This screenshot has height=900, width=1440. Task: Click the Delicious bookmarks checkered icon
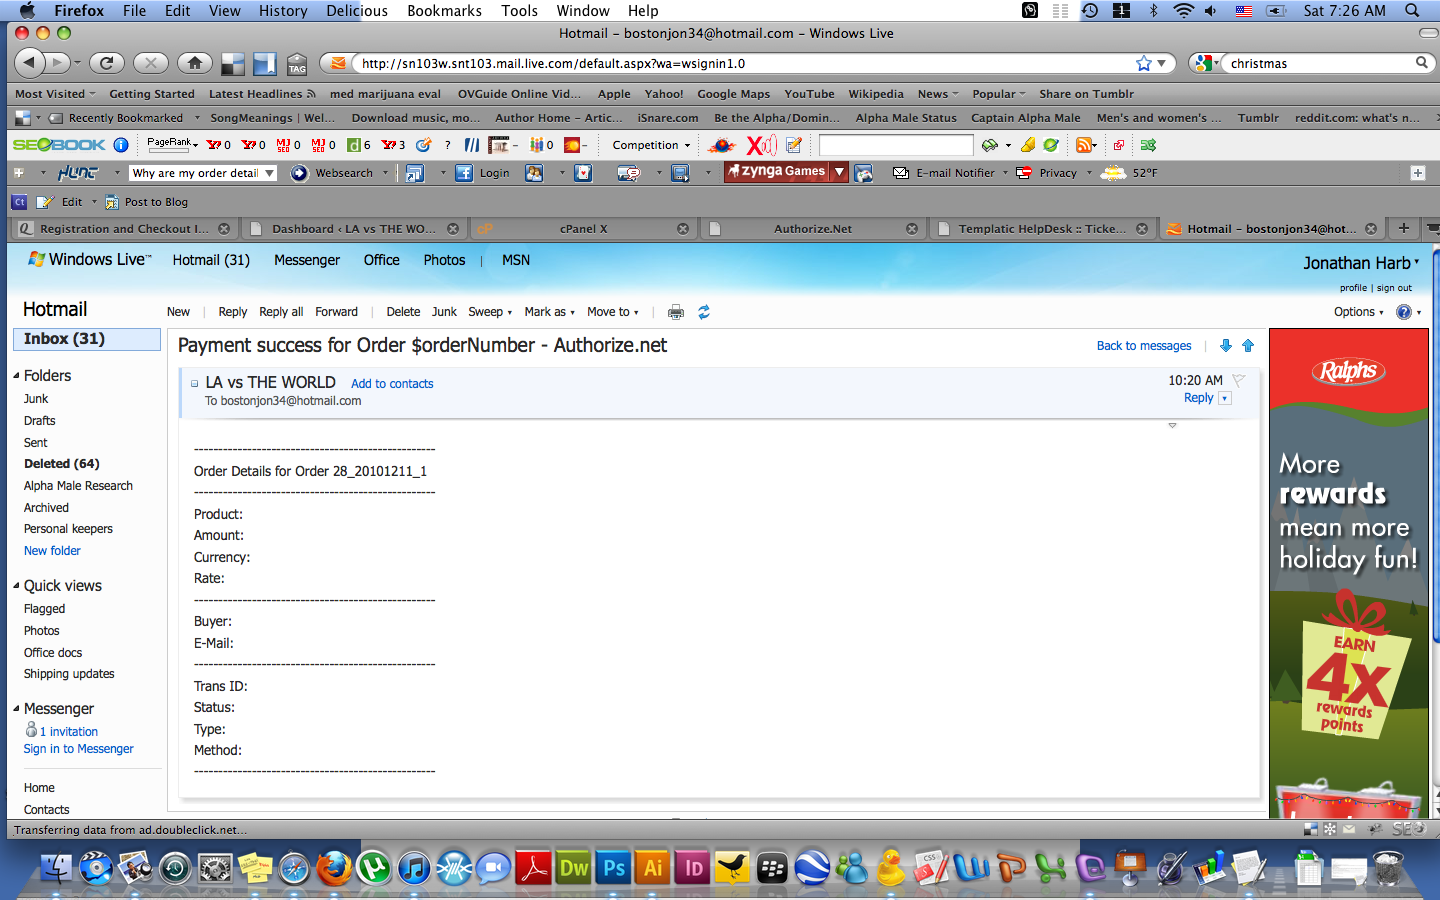pyautogui.click(x=233, y=65)
